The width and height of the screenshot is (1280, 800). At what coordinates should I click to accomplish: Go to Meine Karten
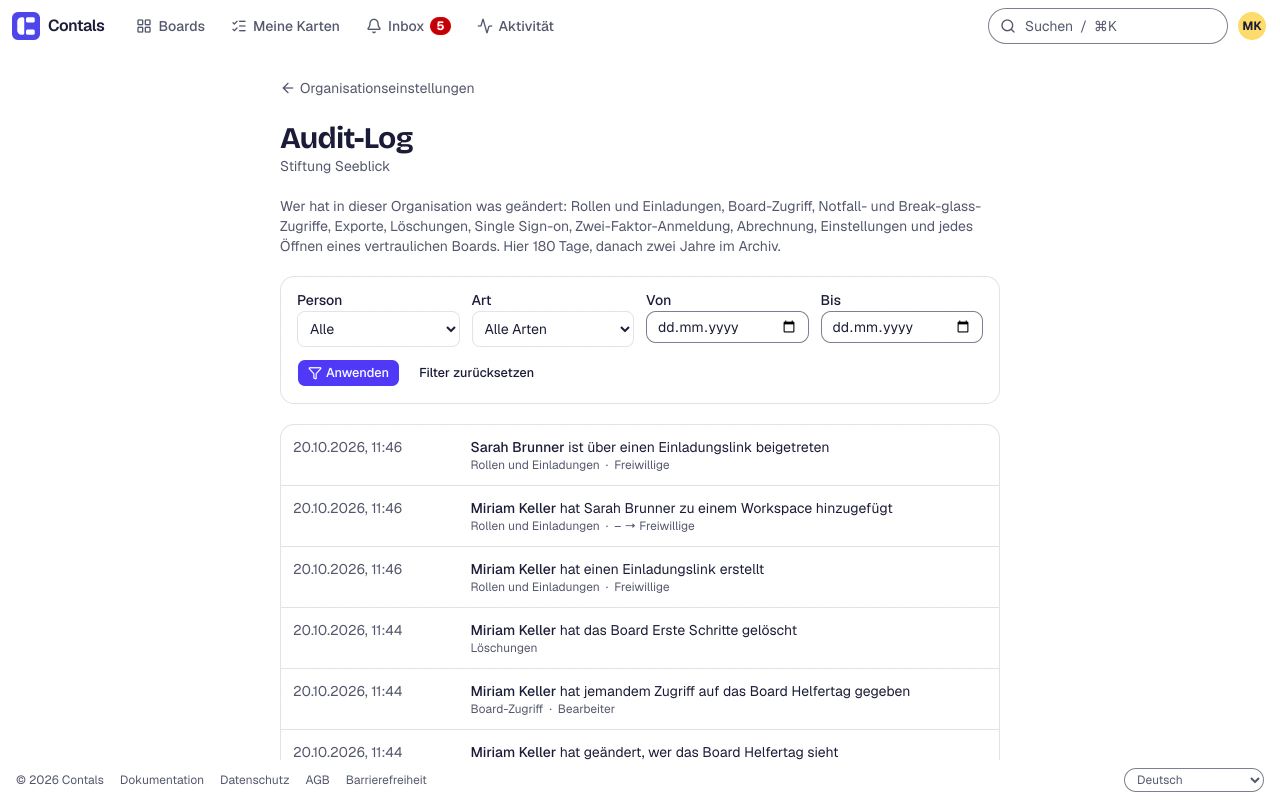285,26
